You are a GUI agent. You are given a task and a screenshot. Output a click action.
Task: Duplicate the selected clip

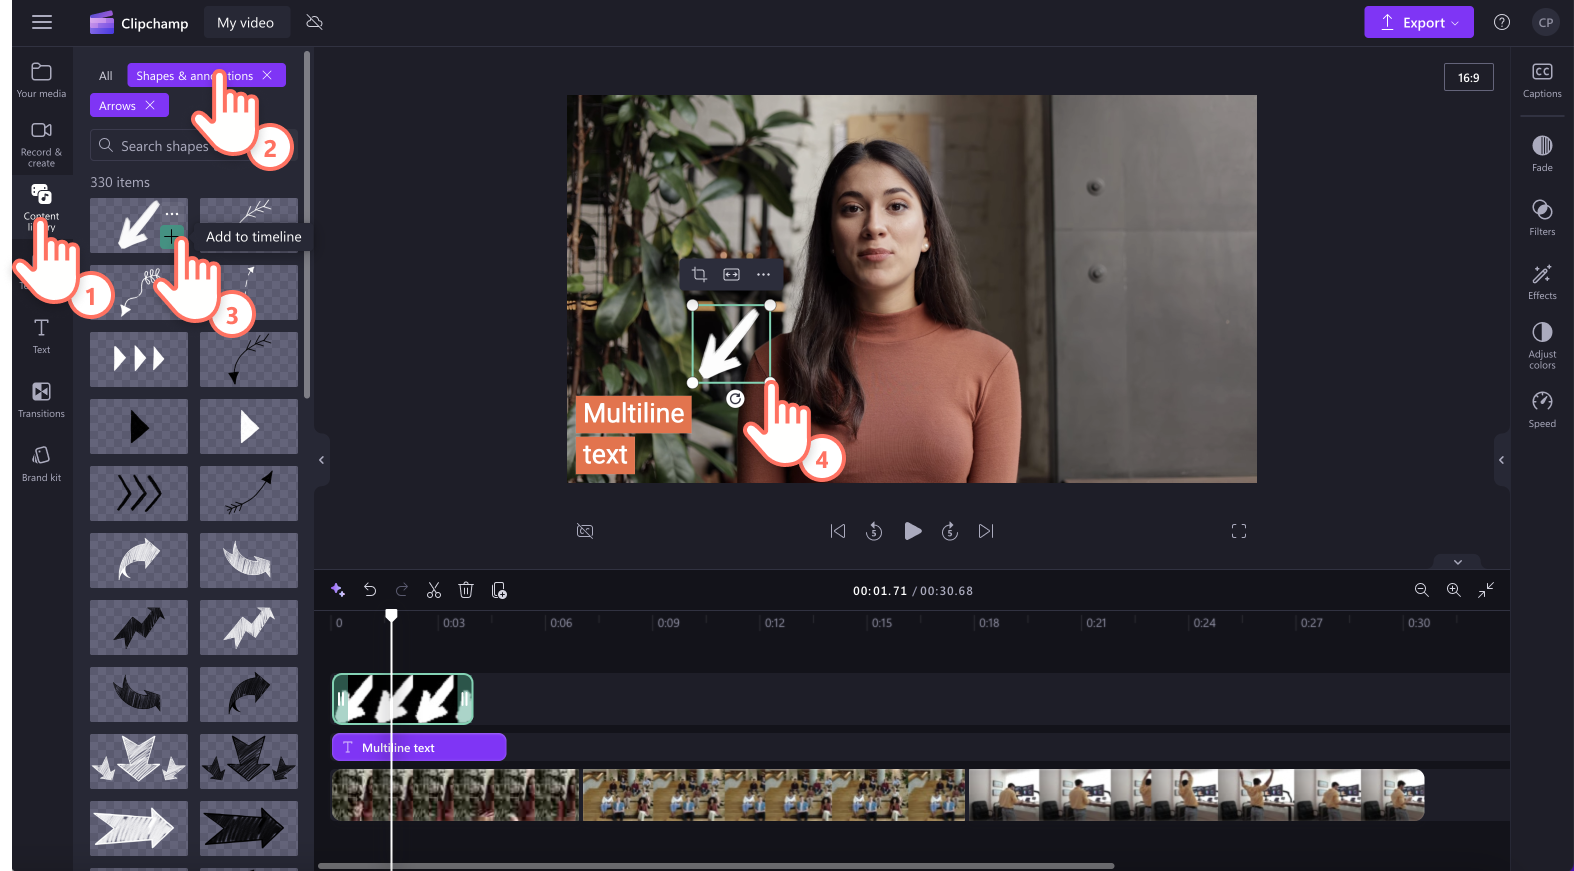coord(499,590)
